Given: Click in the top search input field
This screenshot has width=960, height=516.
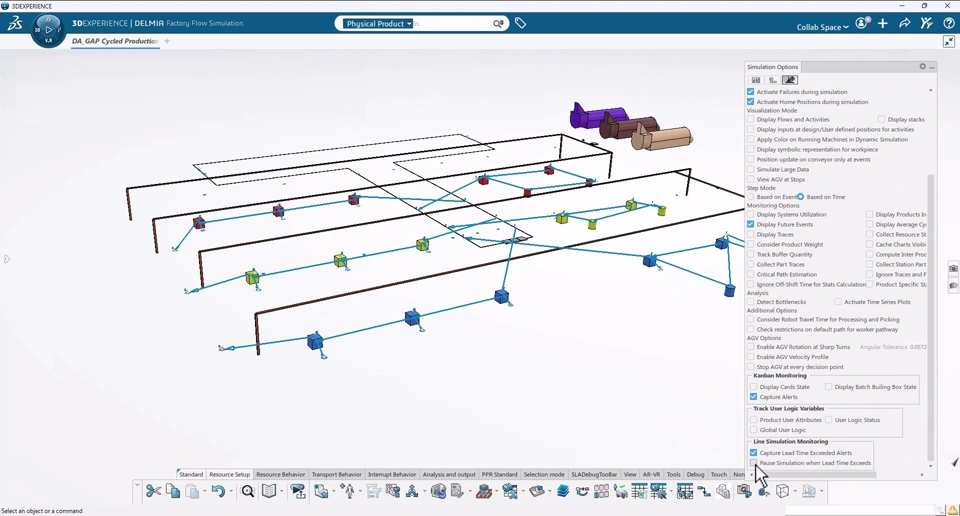Looking at the screenshot, I should [x=452, y=23].
